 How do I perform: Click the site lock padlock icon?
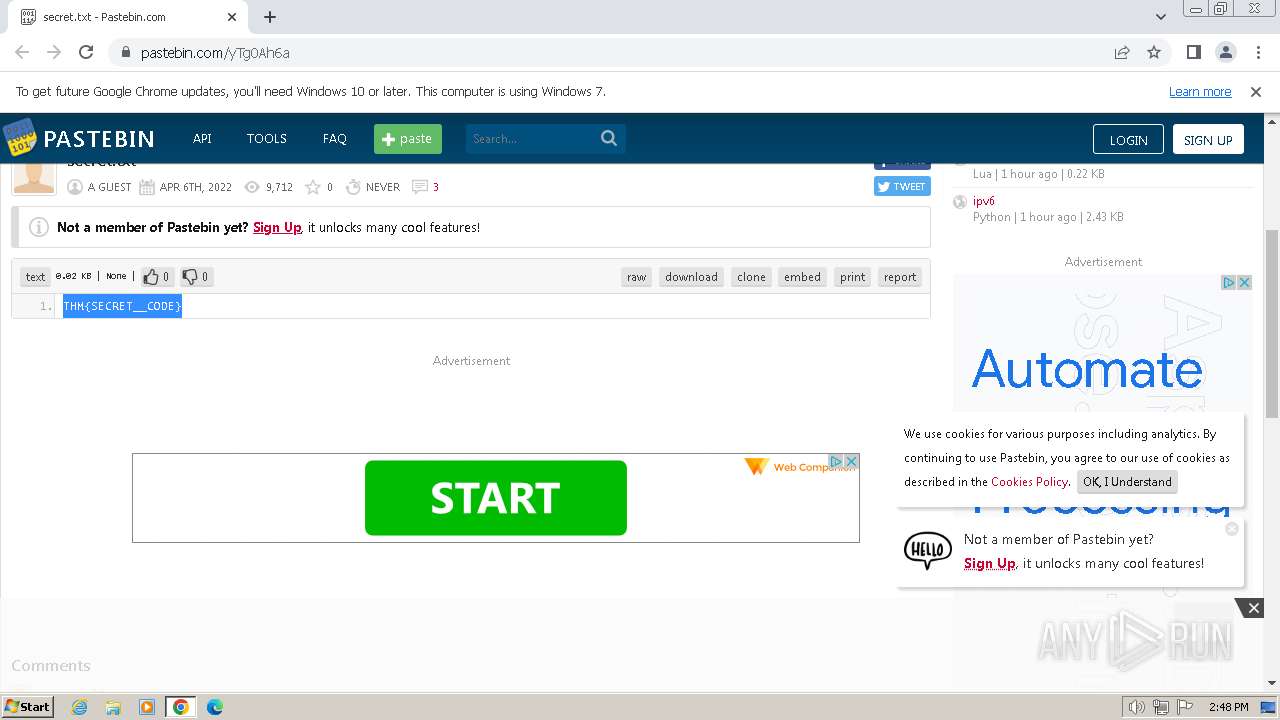tap(125, 52)
